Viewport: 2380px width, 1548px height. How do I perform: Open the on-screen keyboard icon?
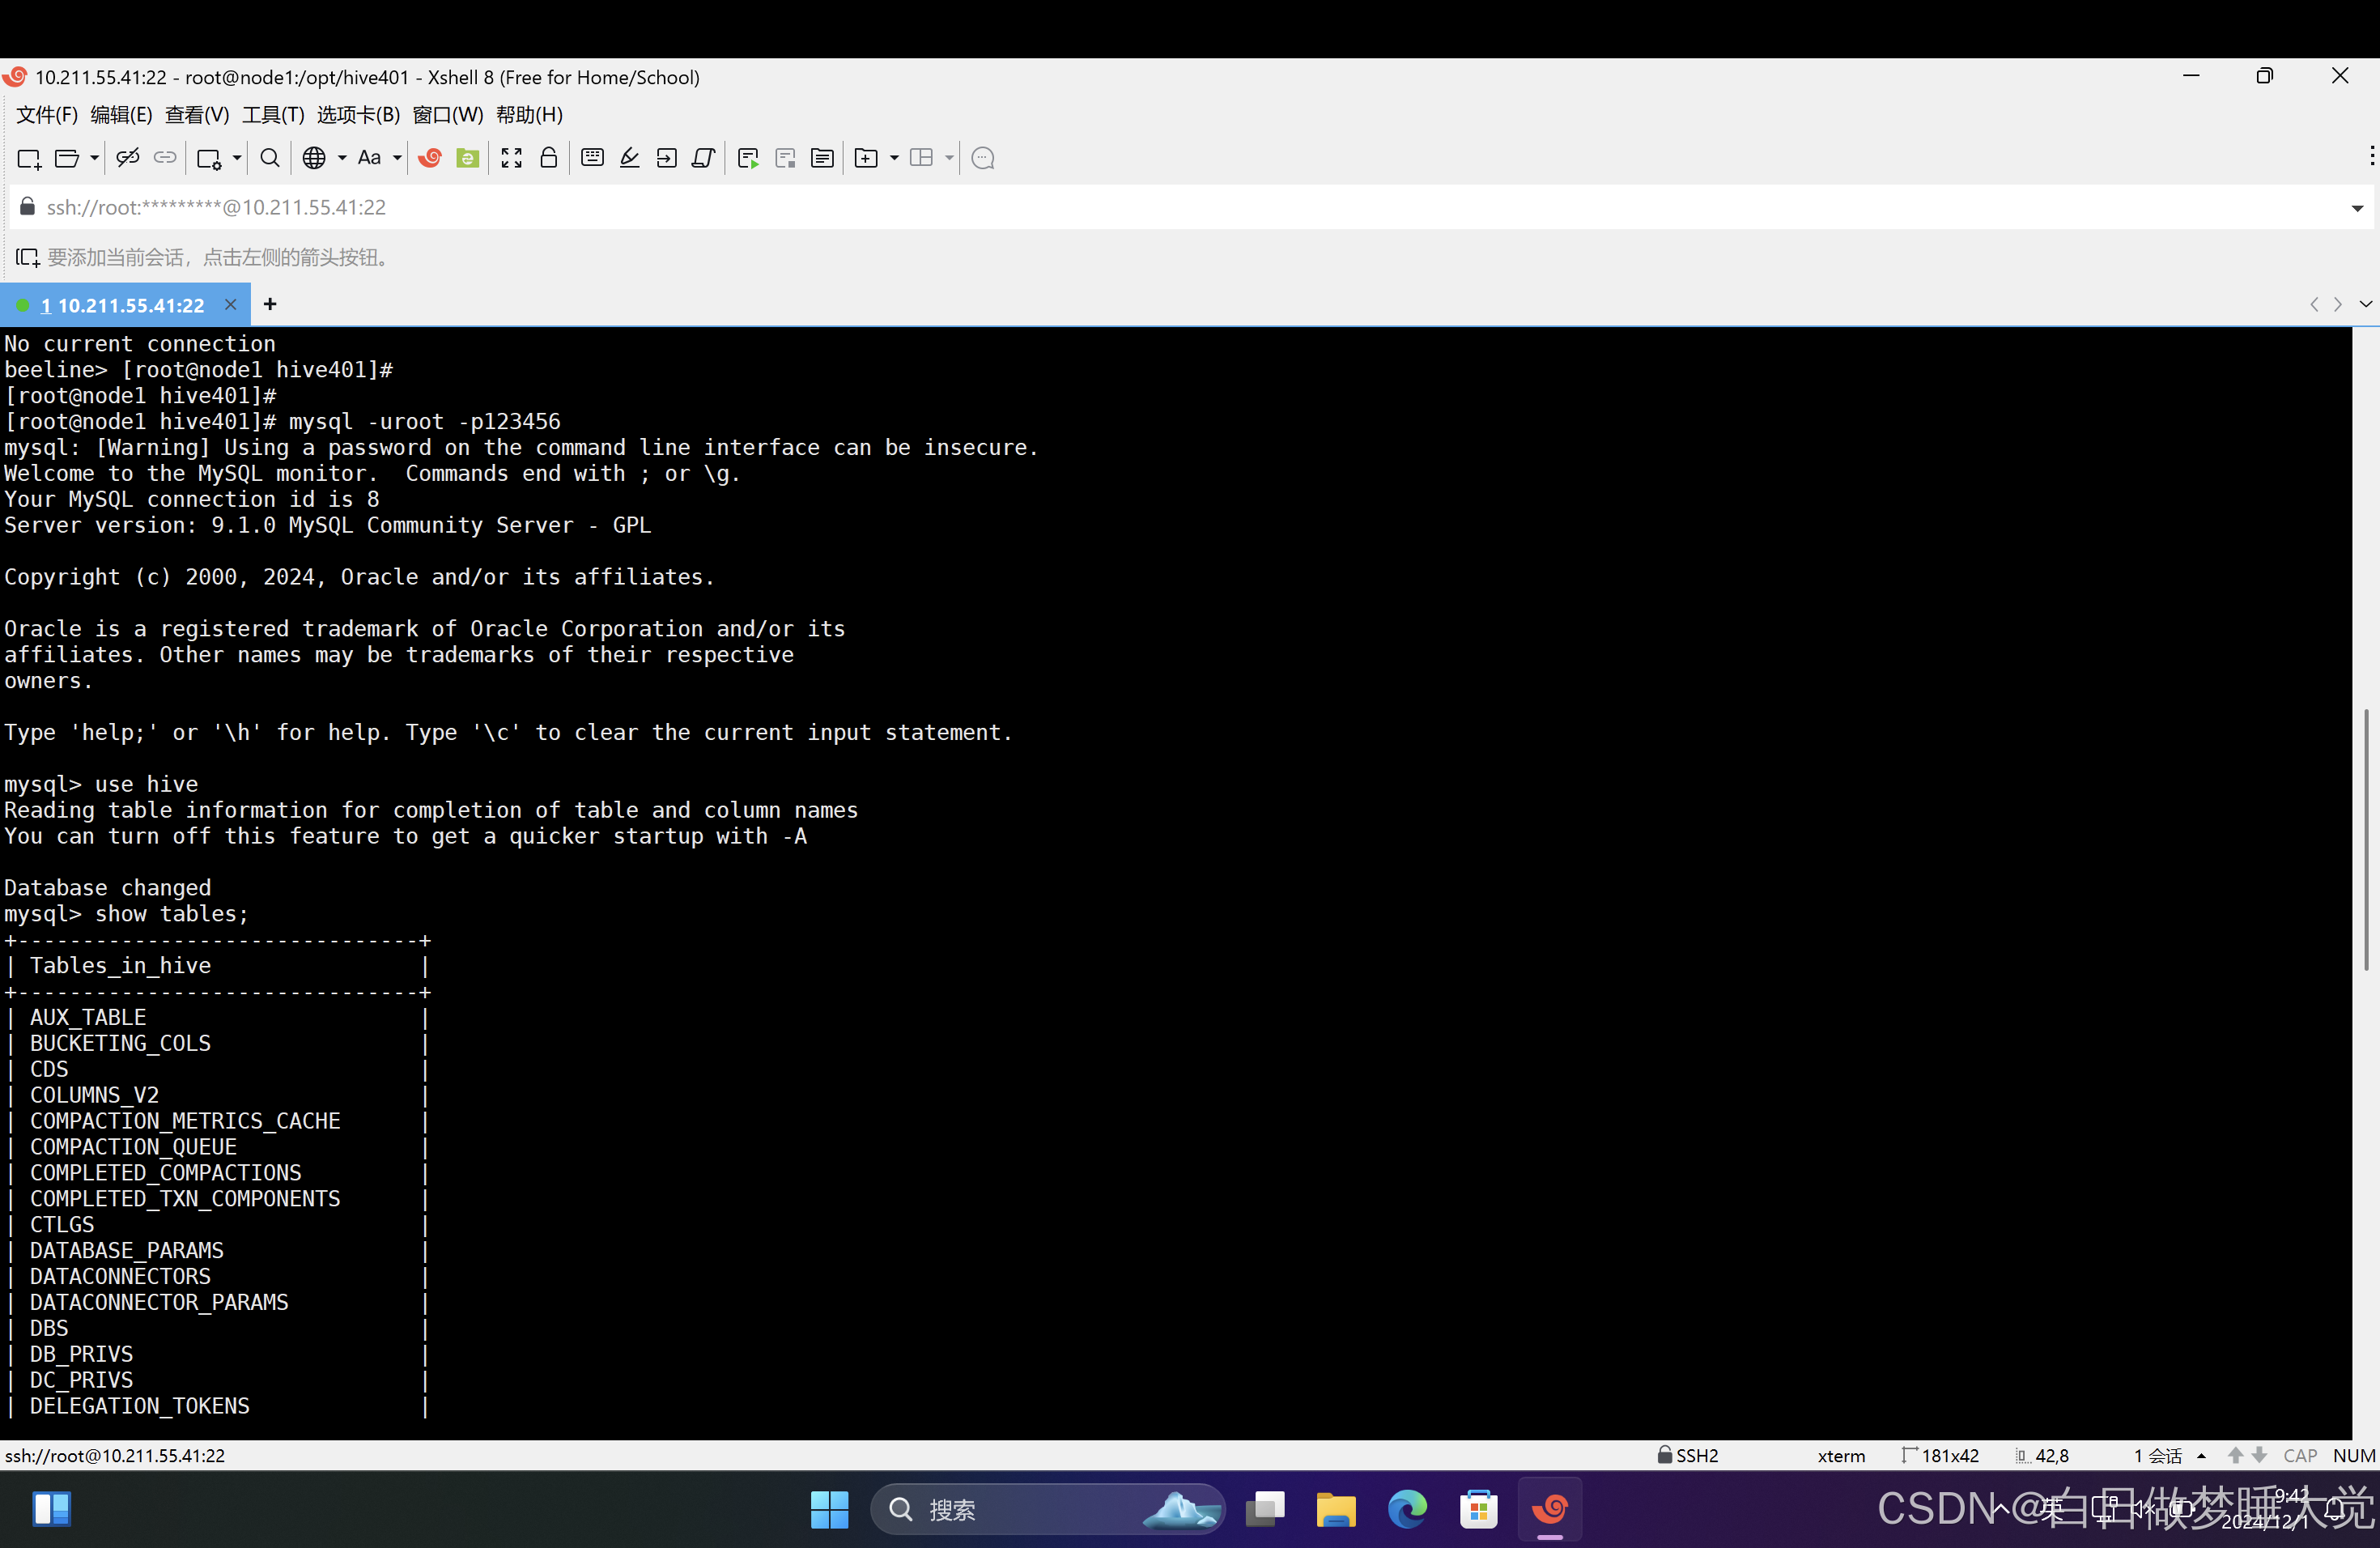pos(592,158)
